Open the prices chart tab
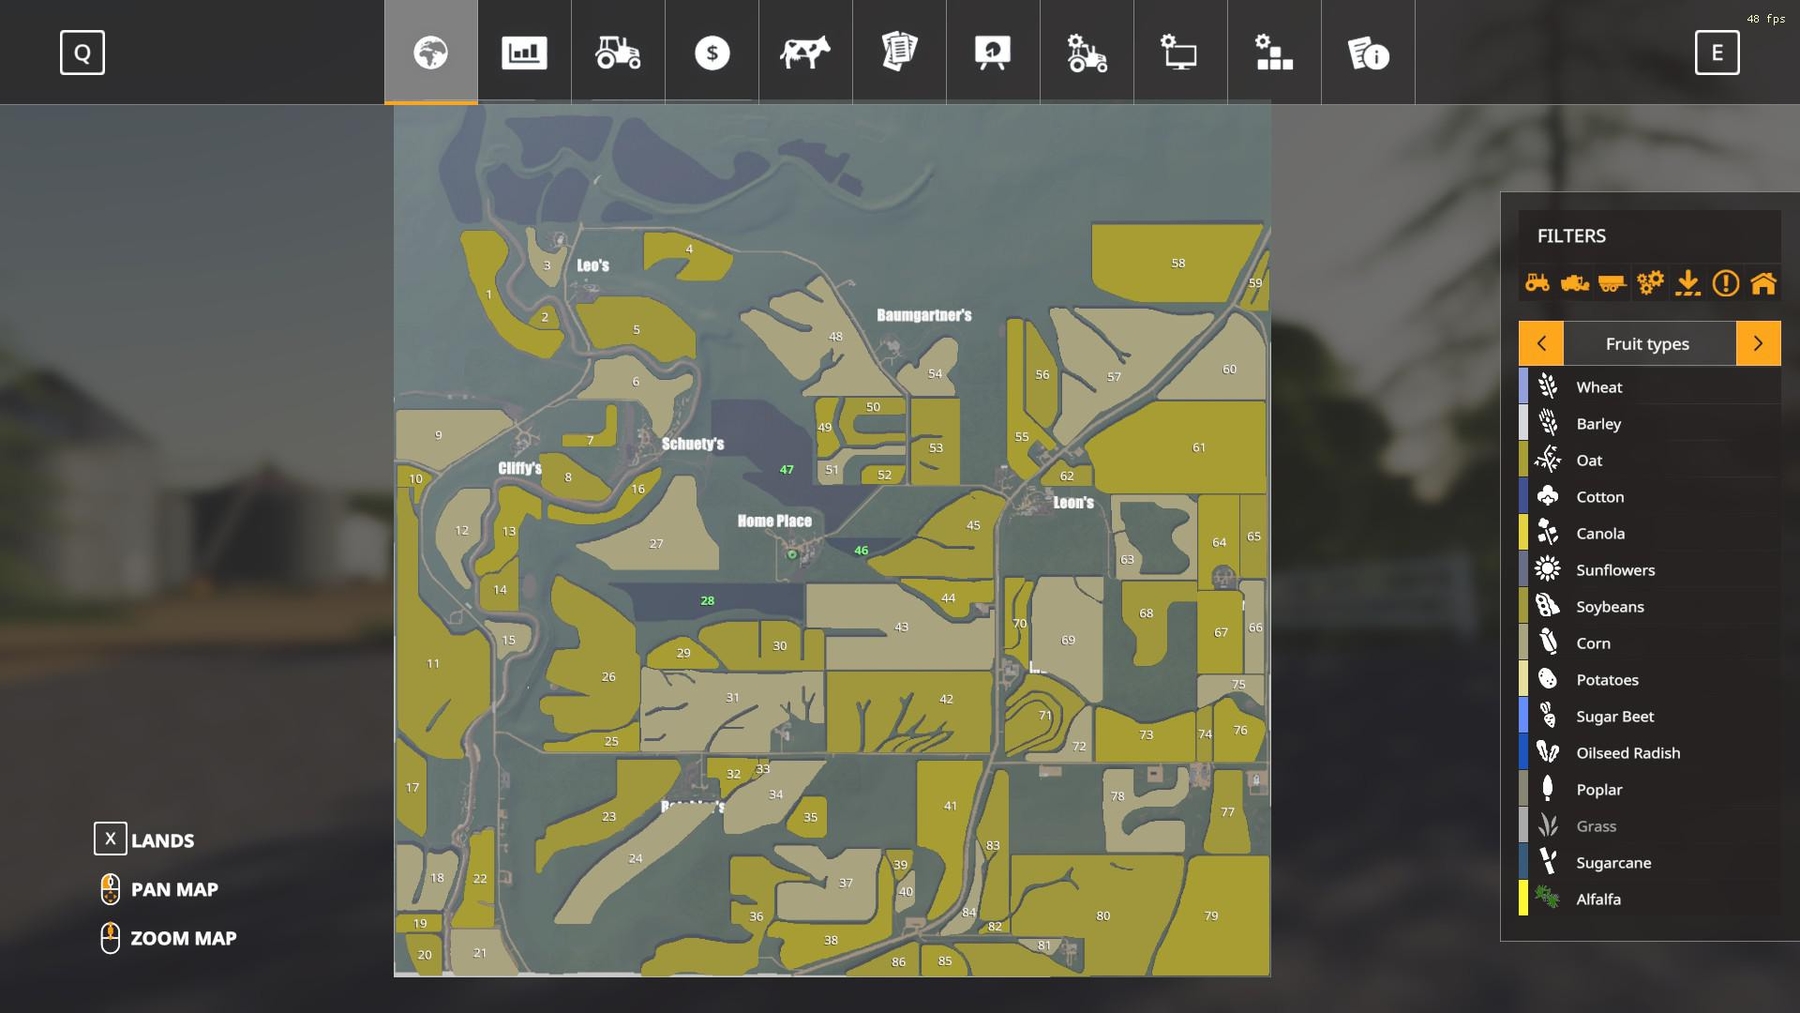Image resolution: width=1800 pixels, height=1013 pixels. point(524,52)
